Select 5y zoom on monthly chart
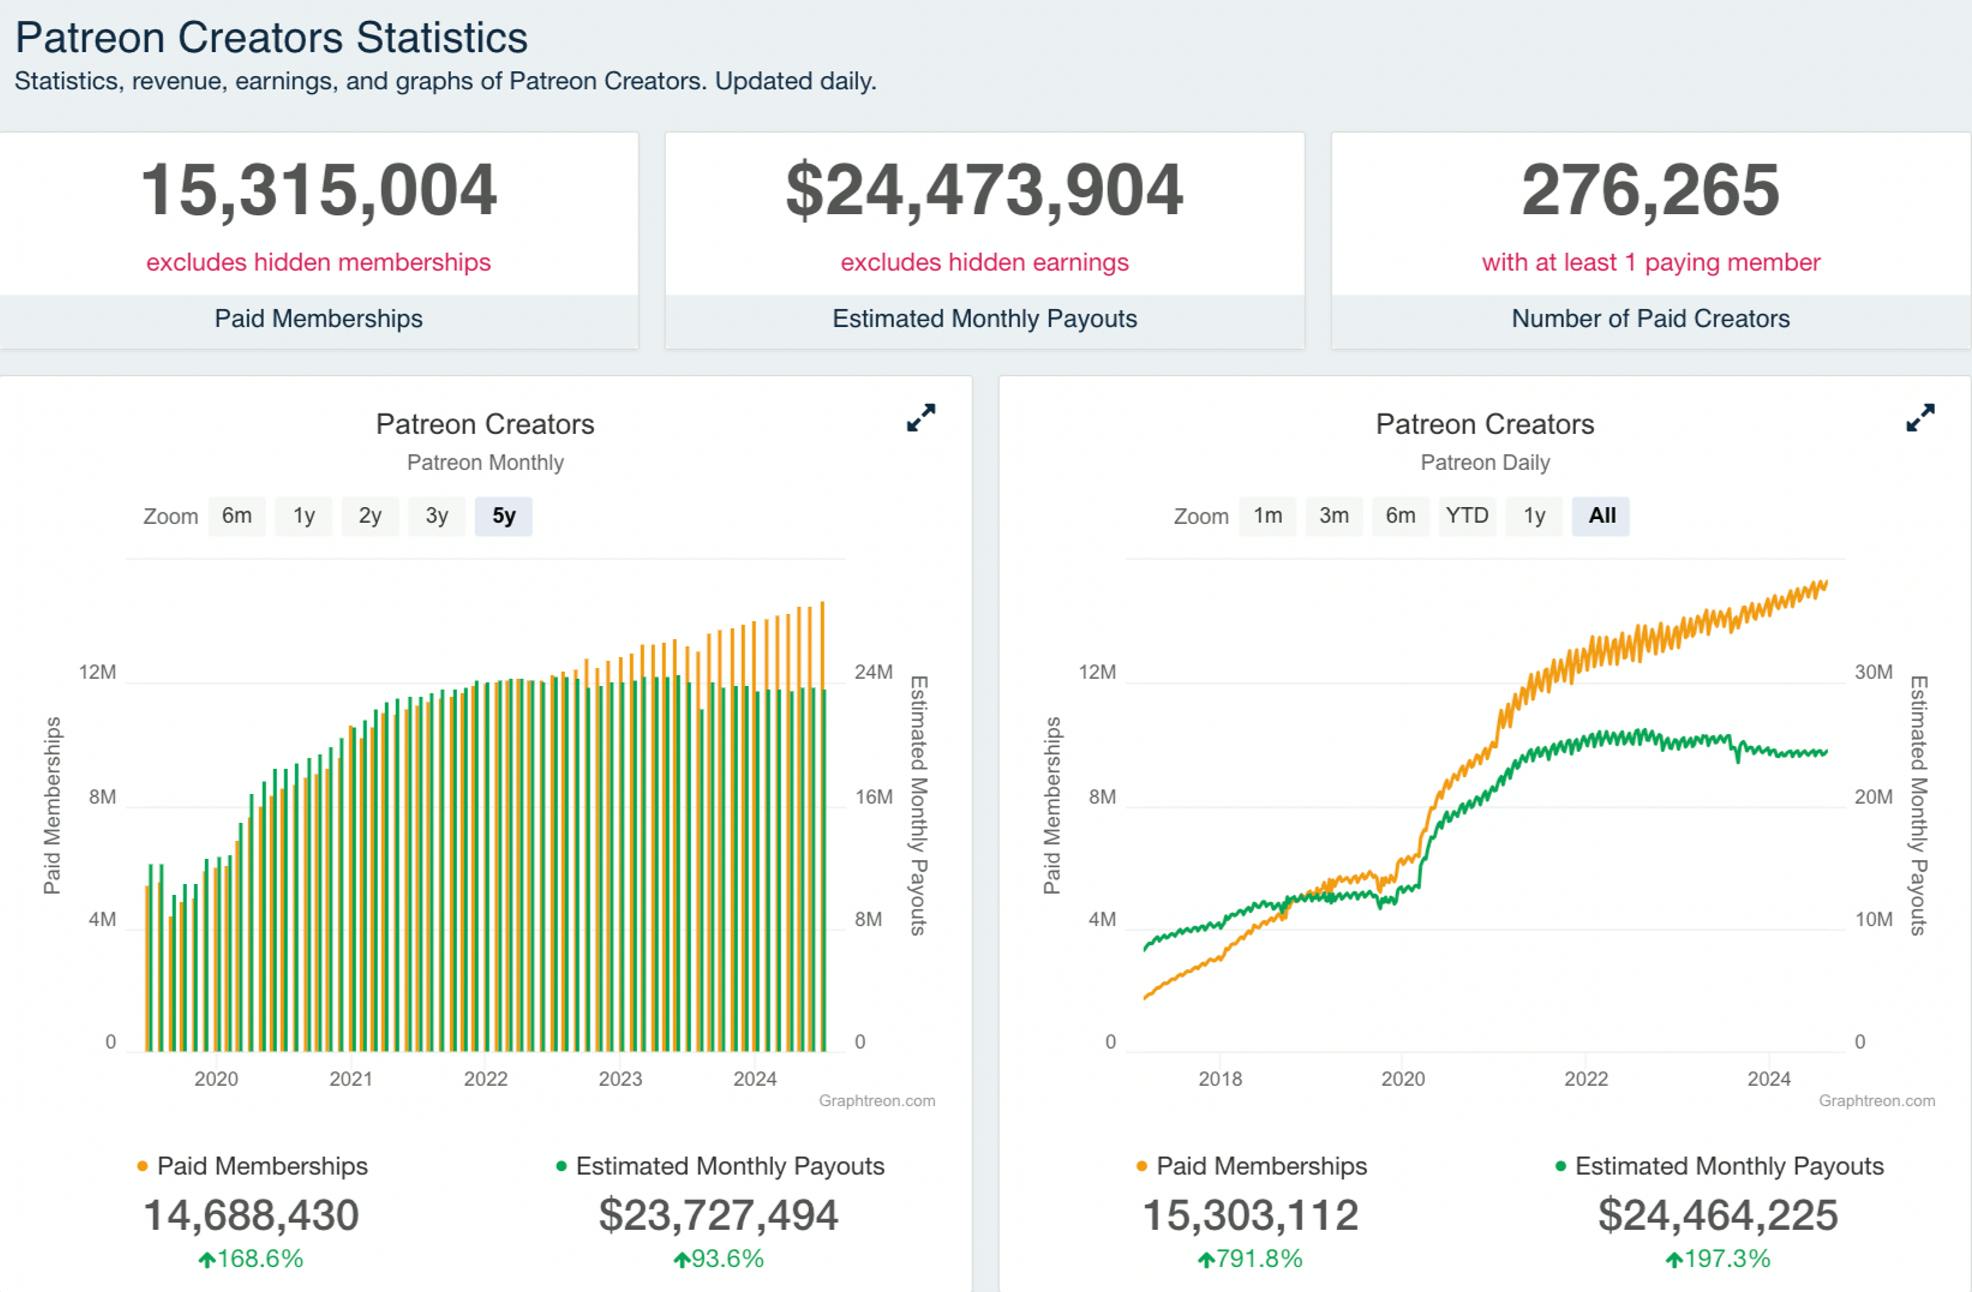 point(503,516)
